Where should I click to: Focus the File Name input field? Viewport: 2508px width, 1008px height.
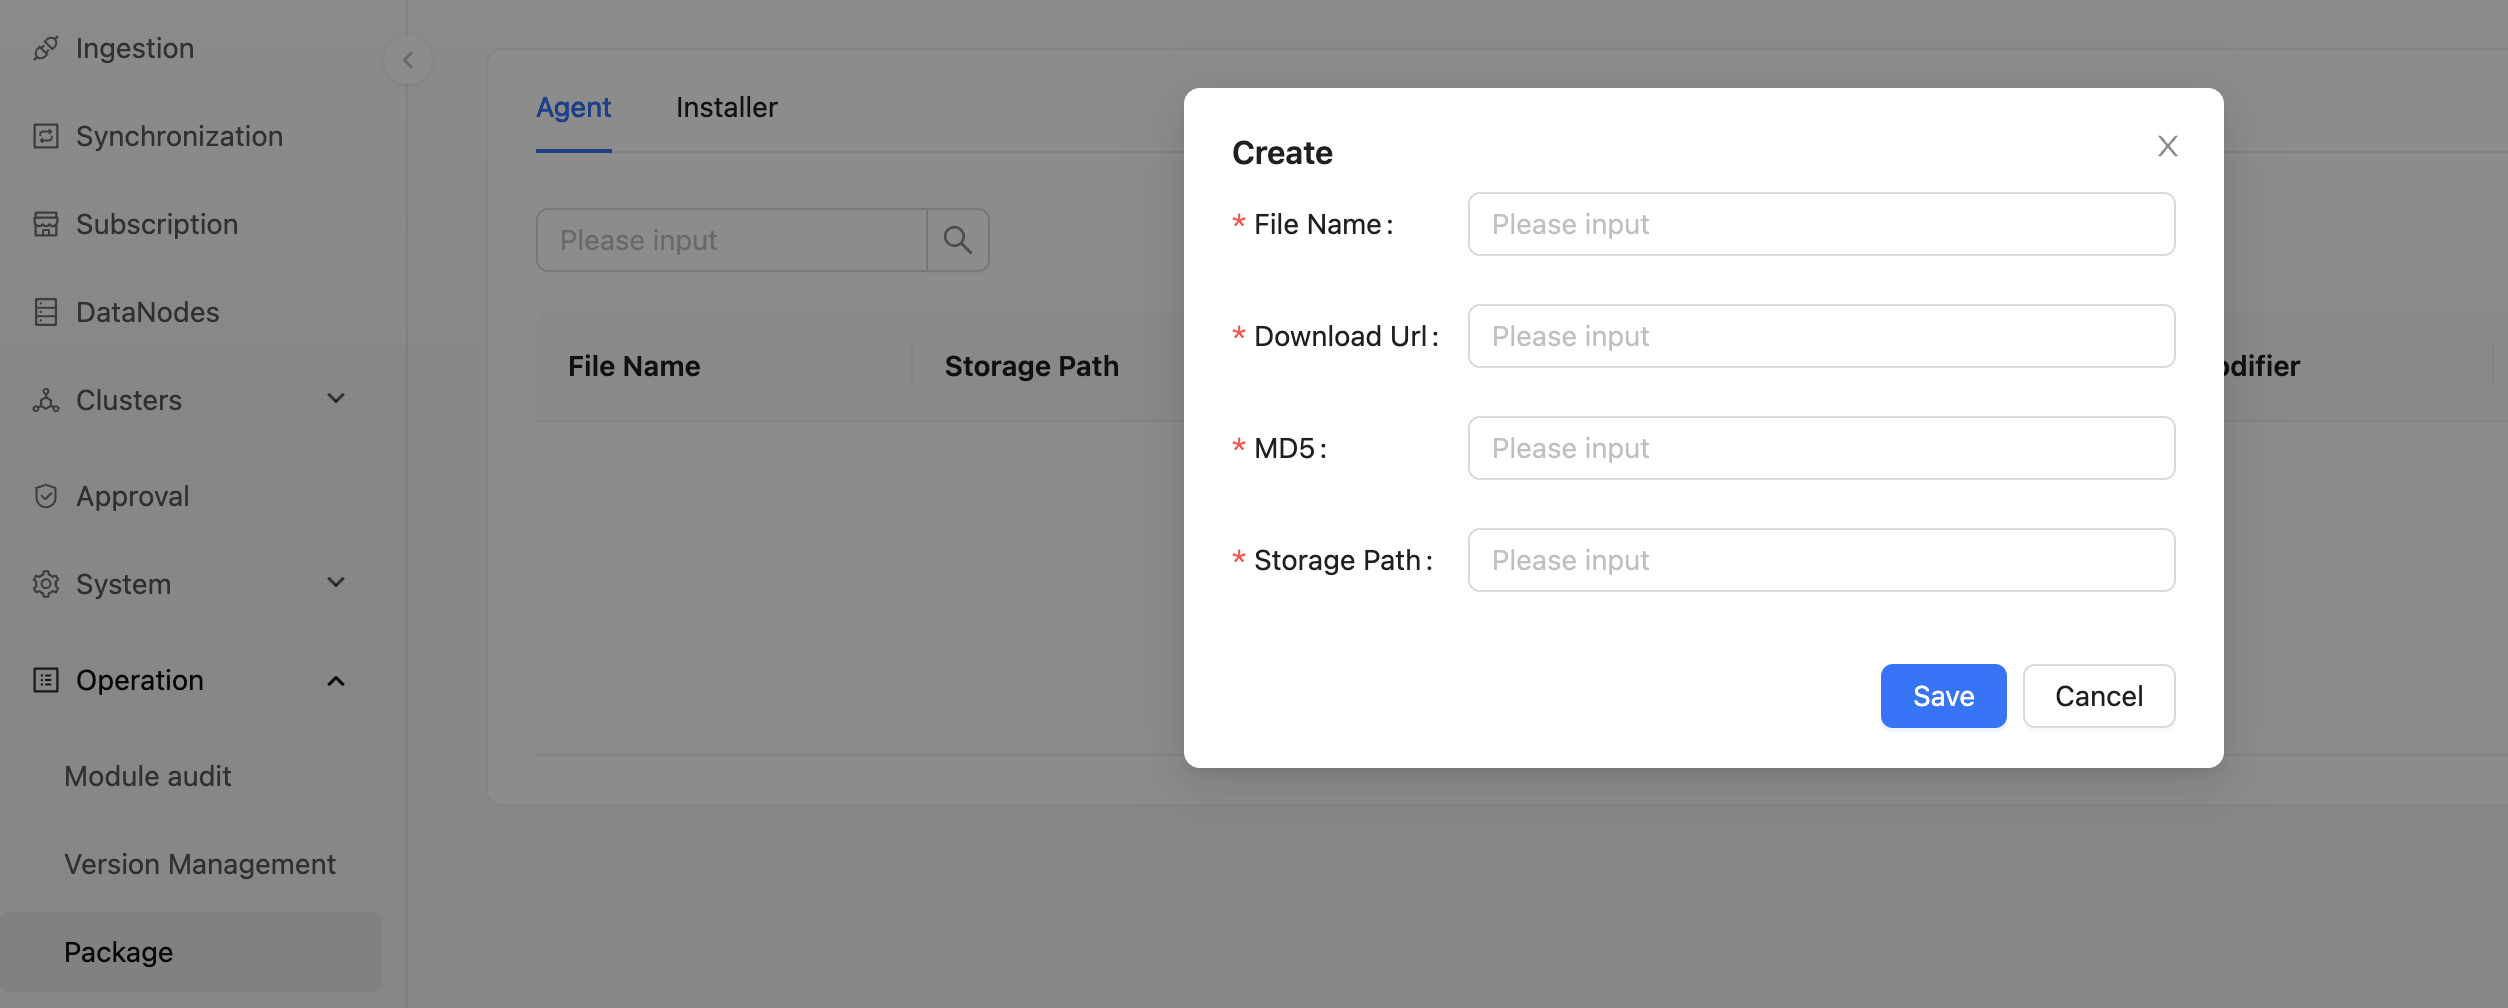click(x=1820, y=224)
